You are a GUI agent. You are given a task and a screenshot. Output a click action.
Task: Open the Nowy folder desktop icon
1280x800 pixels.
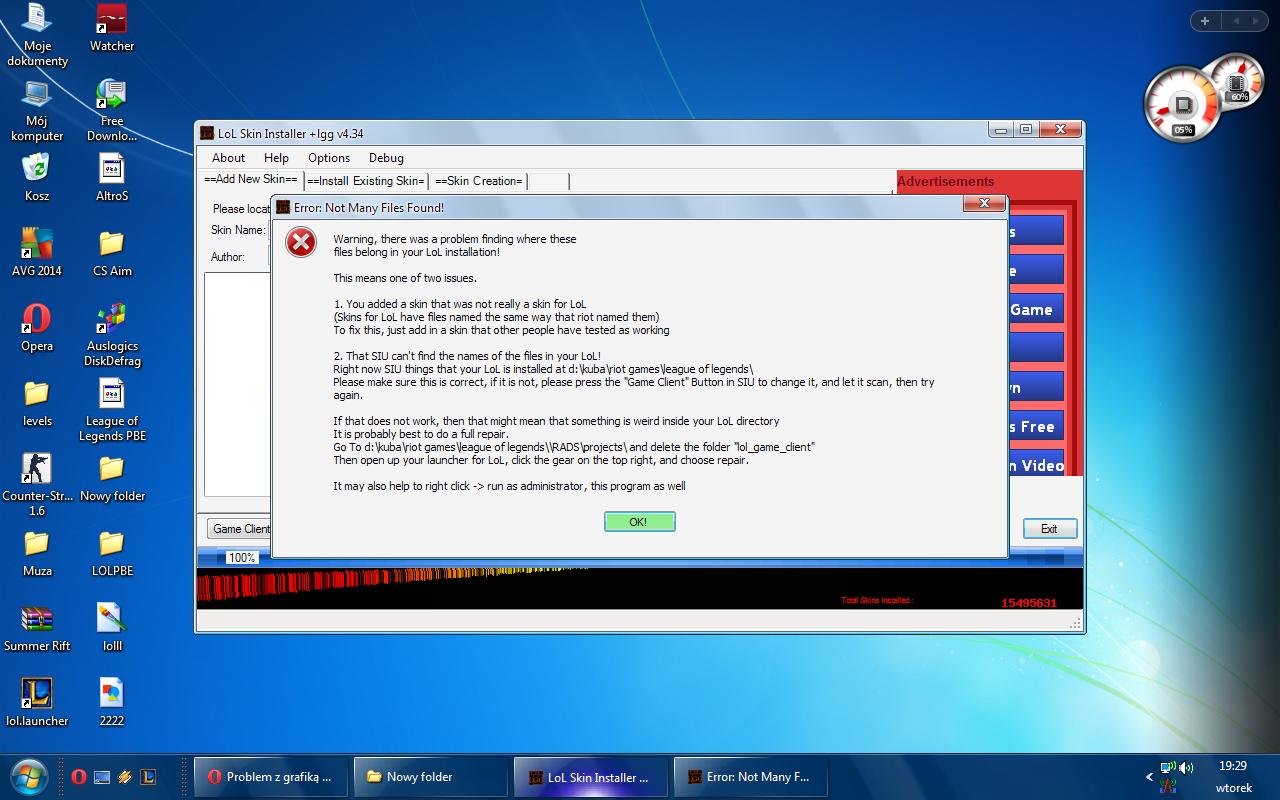coord(112,478)
